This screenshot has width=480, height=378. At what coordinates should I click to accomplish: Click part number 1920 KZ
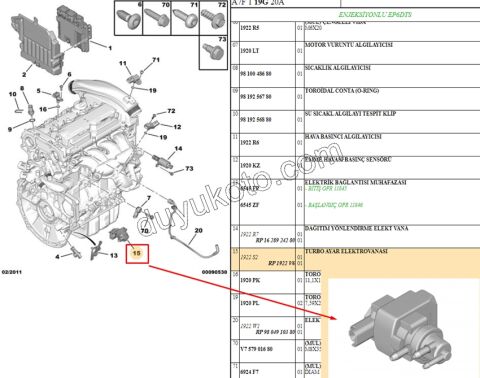pos(250,165)
